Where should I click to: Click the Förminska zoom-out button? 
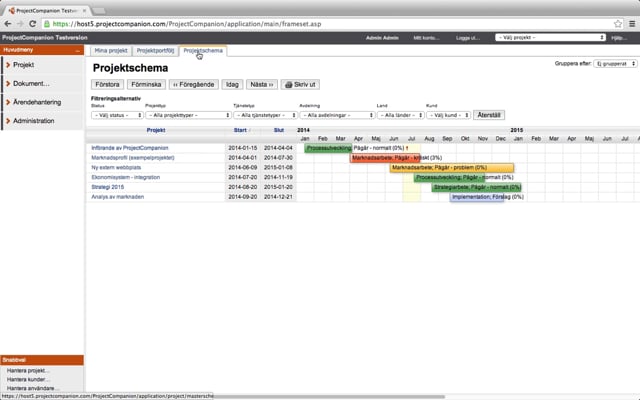click(147, 84)
